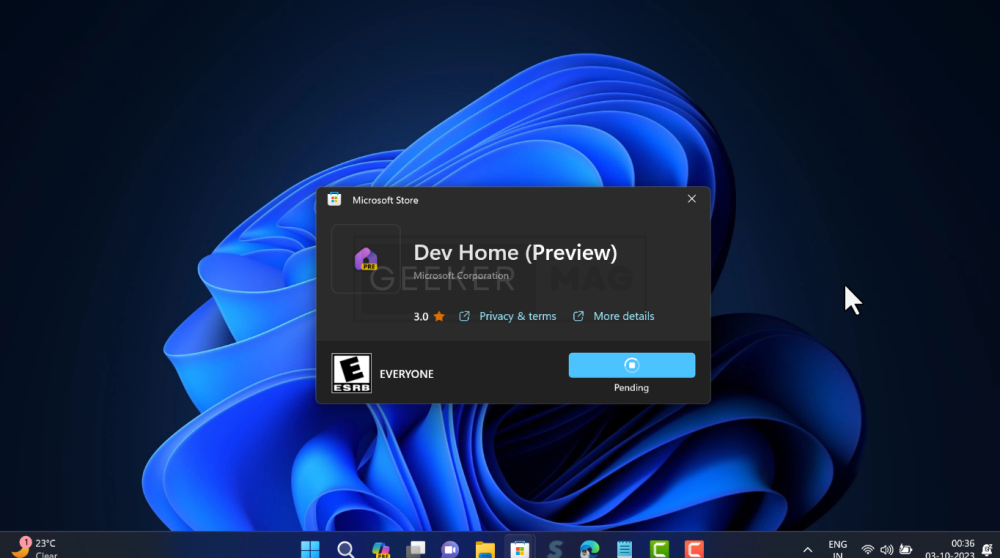Click the ESRB Everyone rating badge

pos(351,373)
